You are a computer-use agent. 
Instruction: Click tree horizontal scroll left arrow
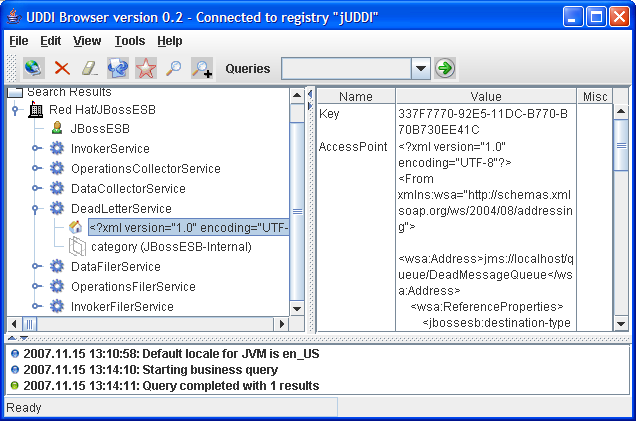click(14, 324)
